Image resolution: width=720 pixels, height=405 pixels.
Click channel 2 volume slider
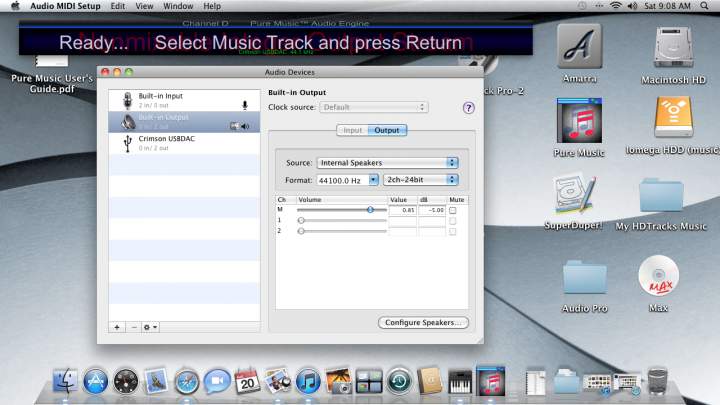(342, 231)
